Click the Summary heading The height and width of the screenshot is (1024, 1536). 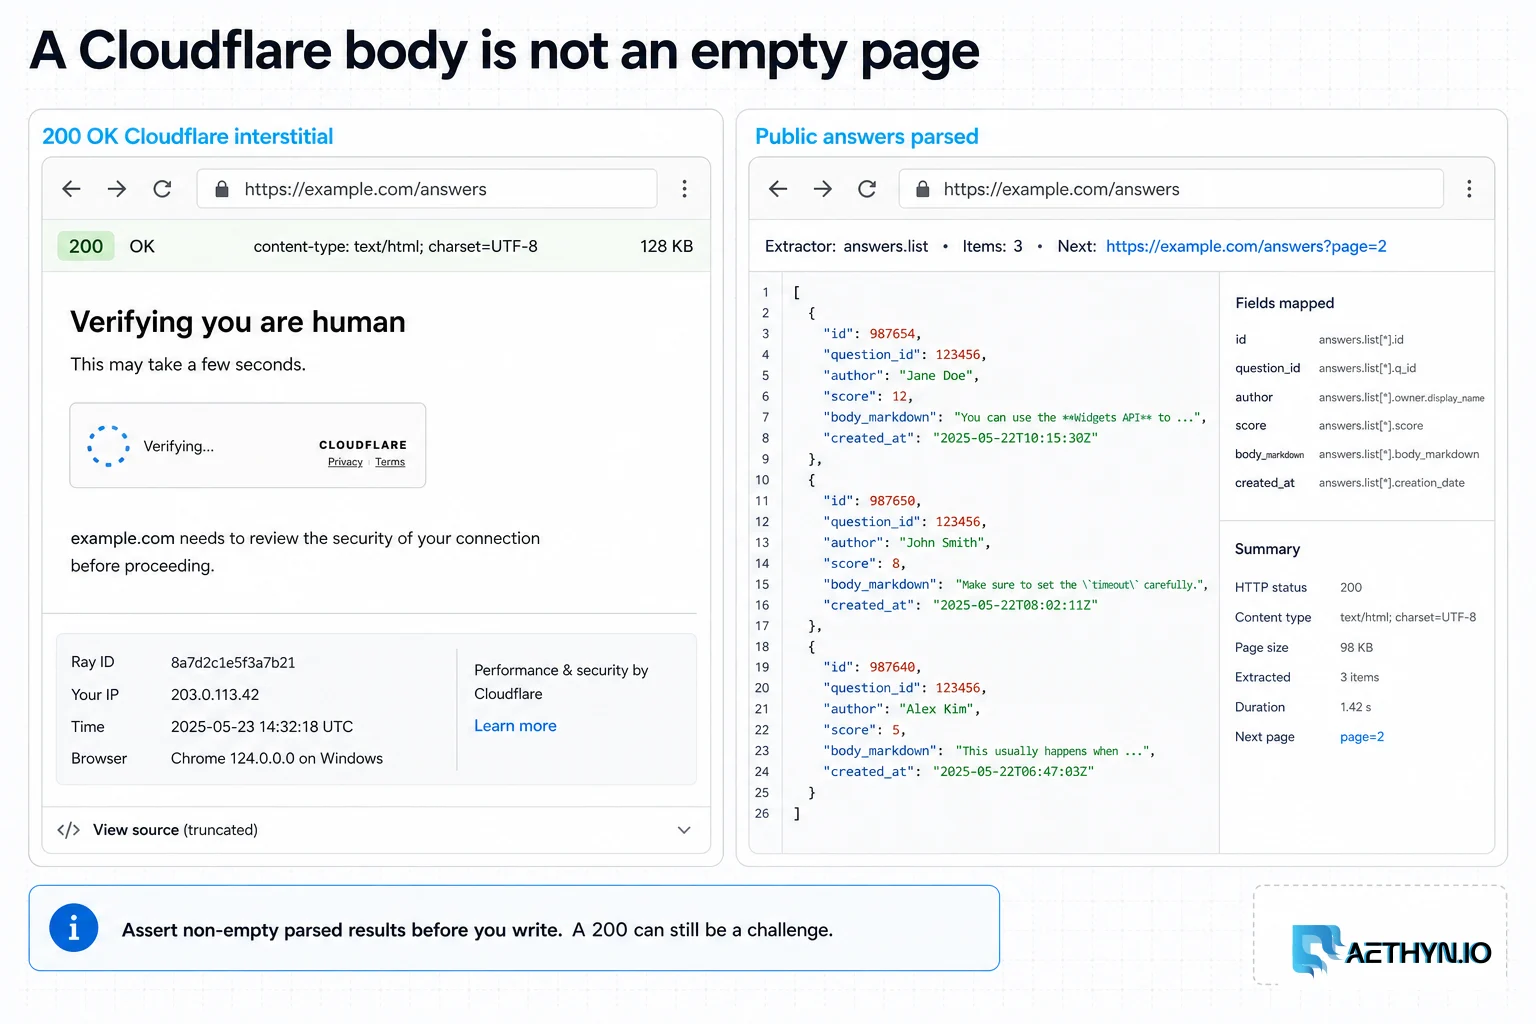click(1267, 549)
